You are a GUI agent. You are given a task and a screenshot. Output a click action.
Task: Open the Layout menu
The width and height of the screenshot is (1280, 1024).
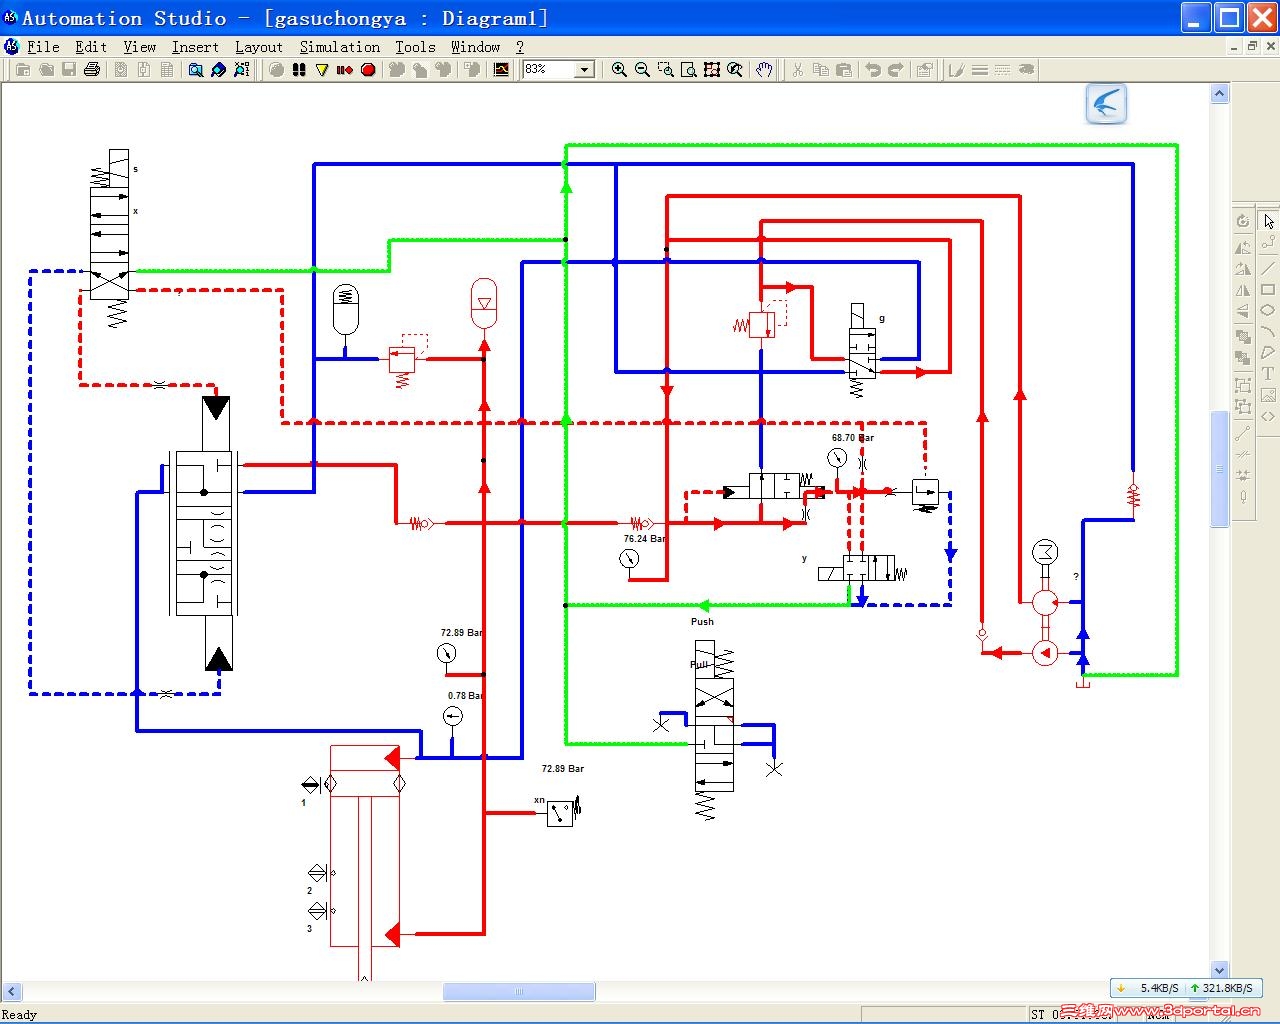(259, 46)
